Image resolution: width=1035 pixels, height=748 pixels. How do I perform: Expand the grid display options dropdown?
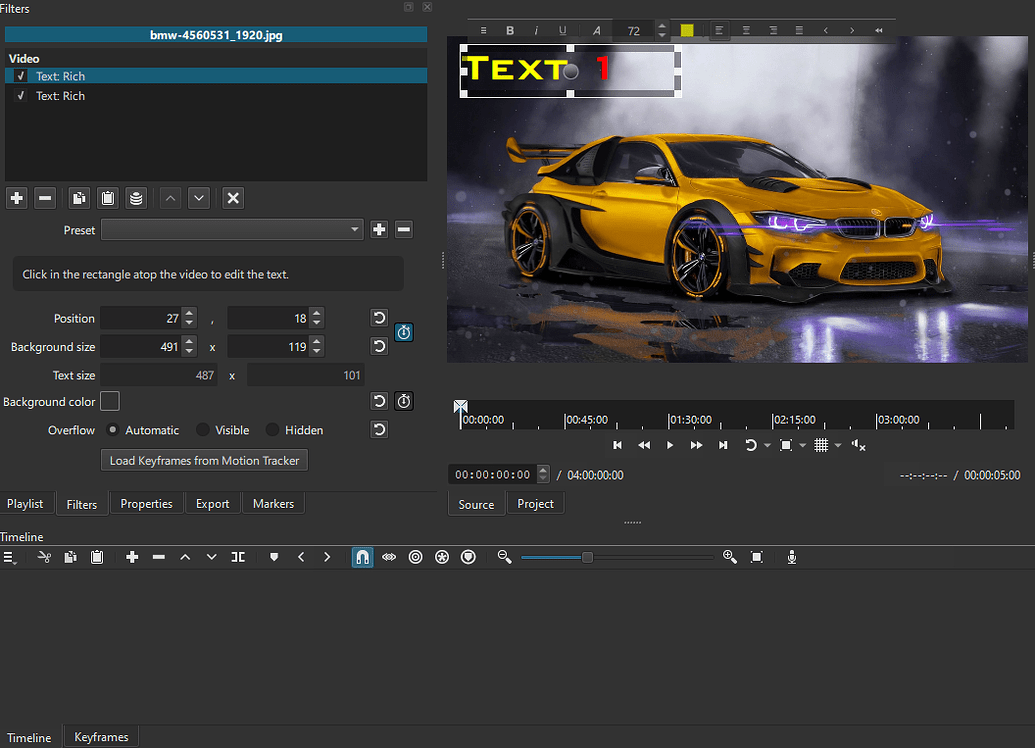tap(838, 445)
